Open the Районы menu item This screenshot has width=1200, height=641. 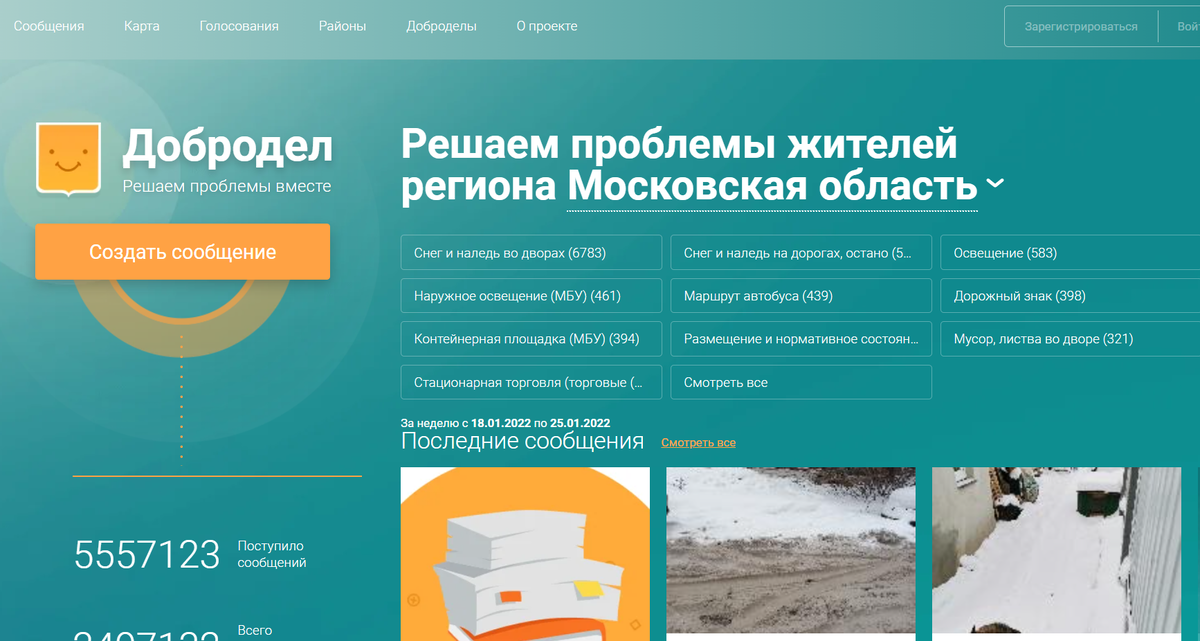(x=342, y=26)
